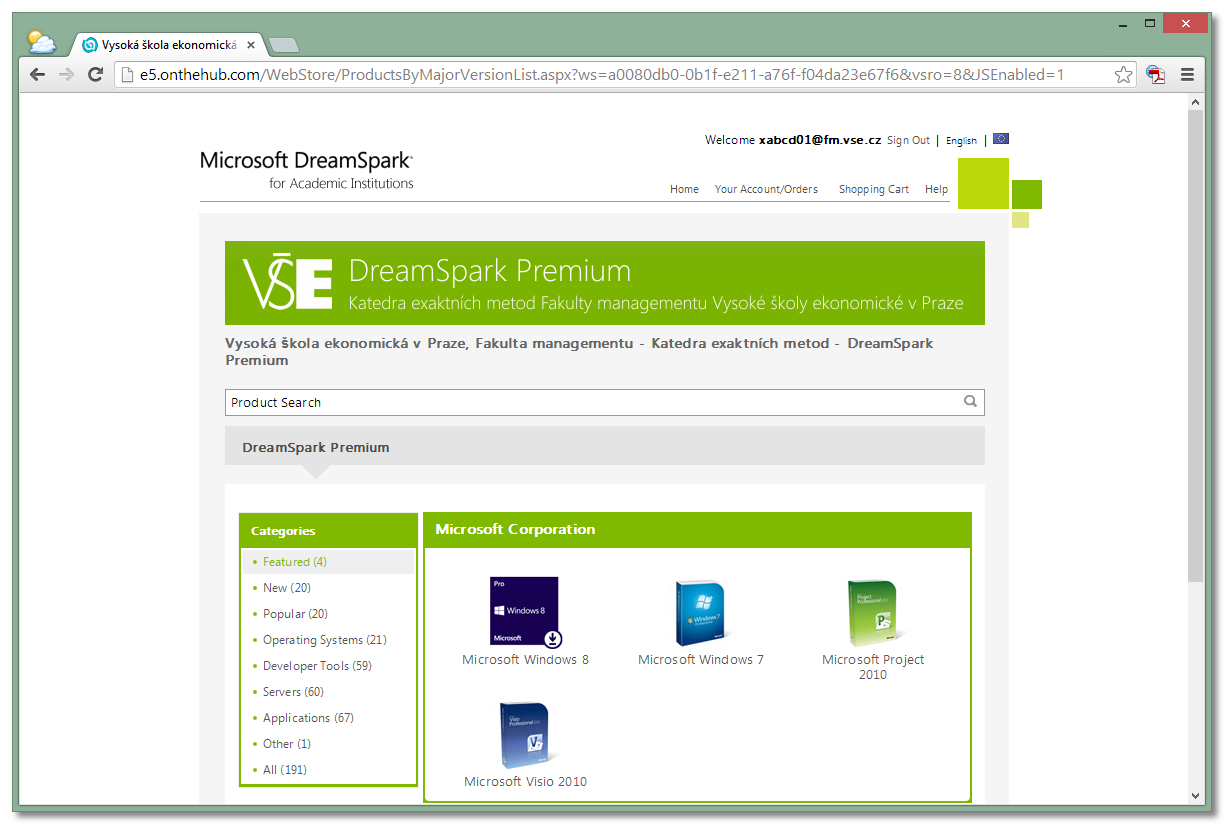Open the Help menu item
1225x825 pixels.
tap(936, 189)
